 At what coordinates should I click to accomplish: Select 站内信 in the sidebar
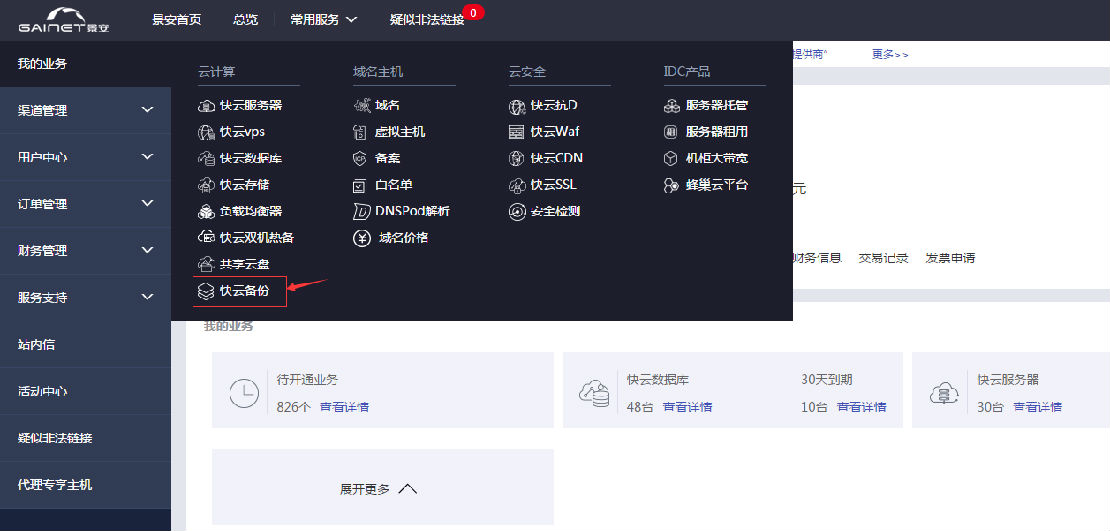37,344
